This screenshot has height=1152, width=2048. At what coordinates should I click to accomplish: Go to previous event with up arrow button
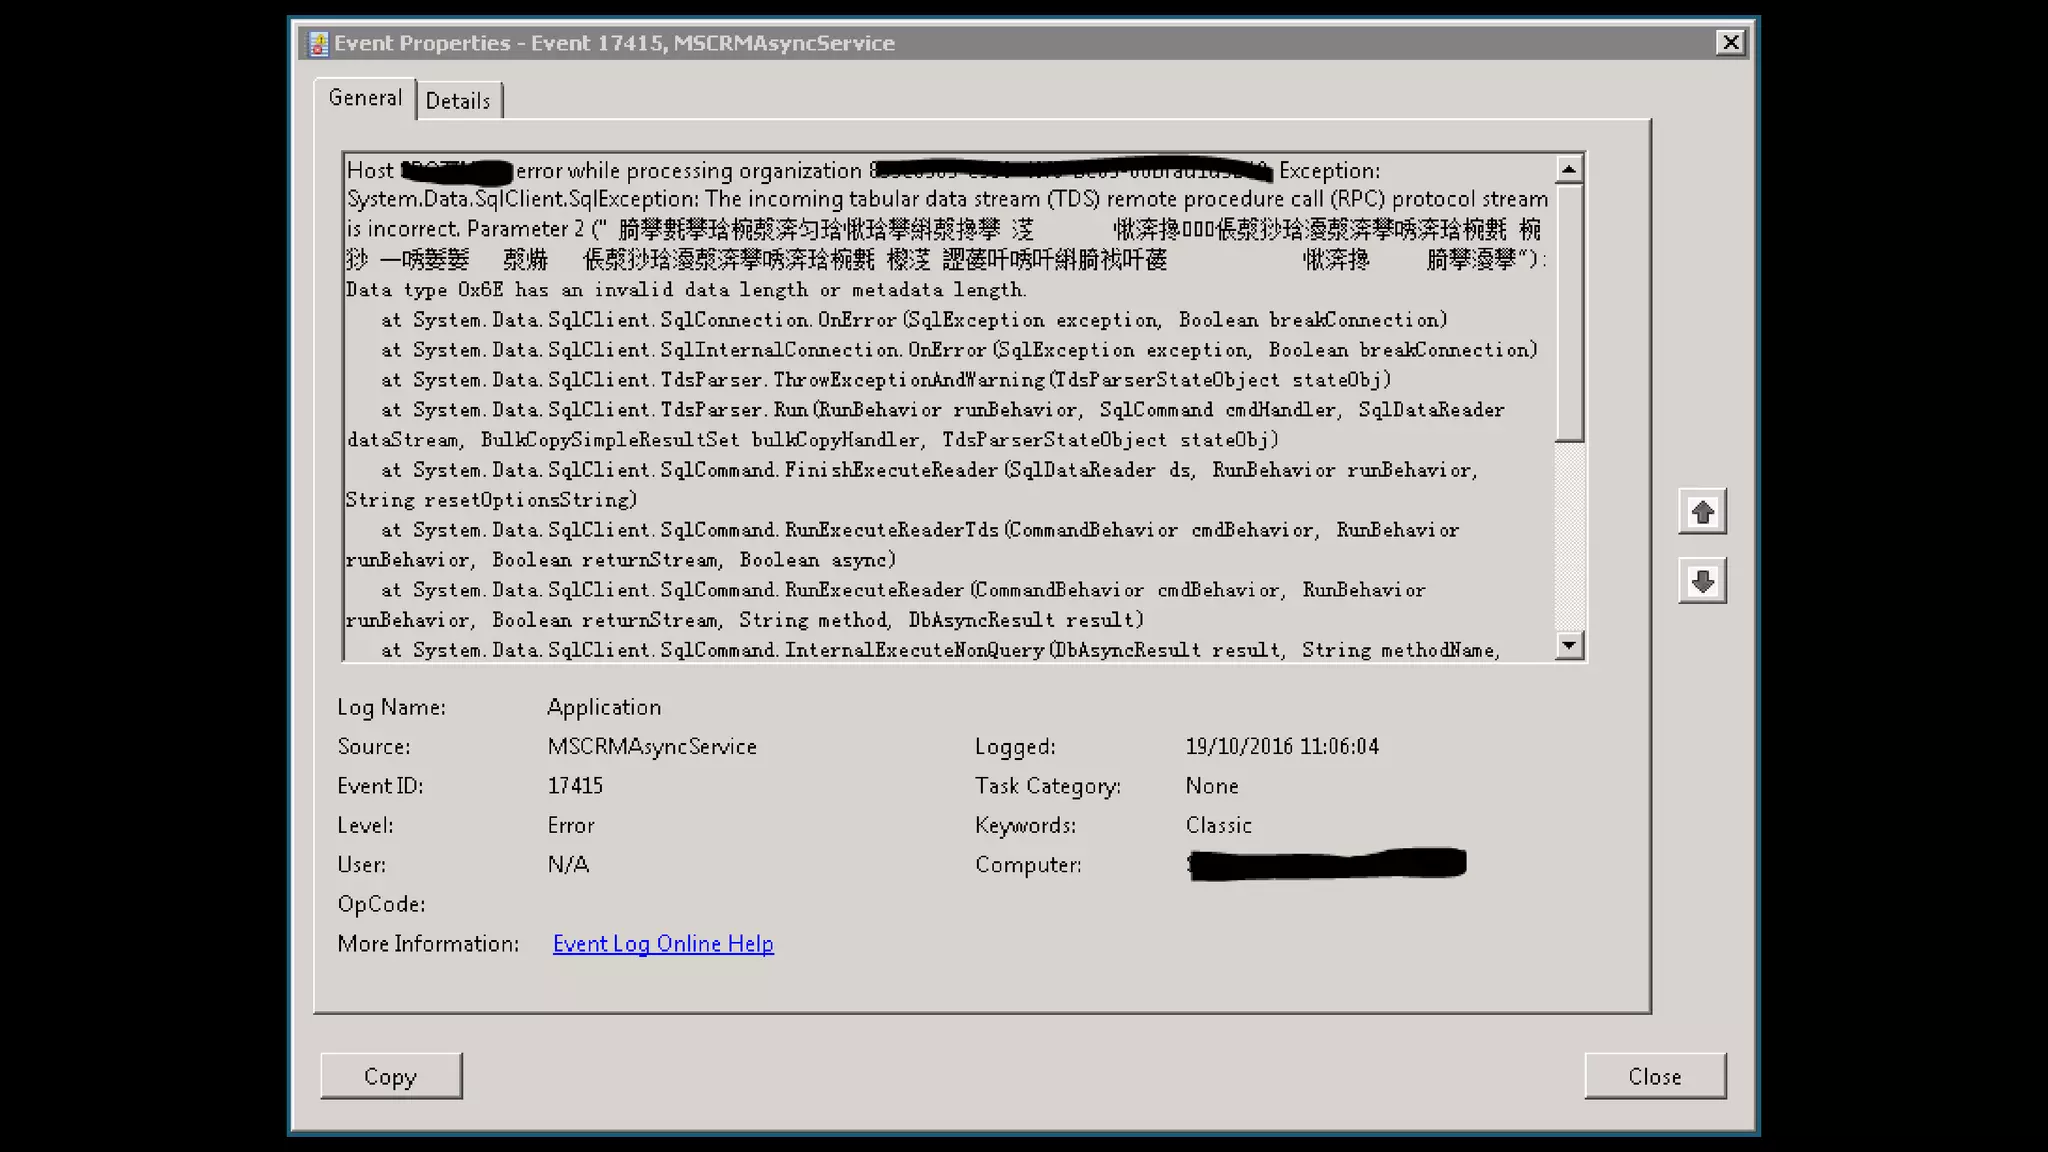[1702, 512]
